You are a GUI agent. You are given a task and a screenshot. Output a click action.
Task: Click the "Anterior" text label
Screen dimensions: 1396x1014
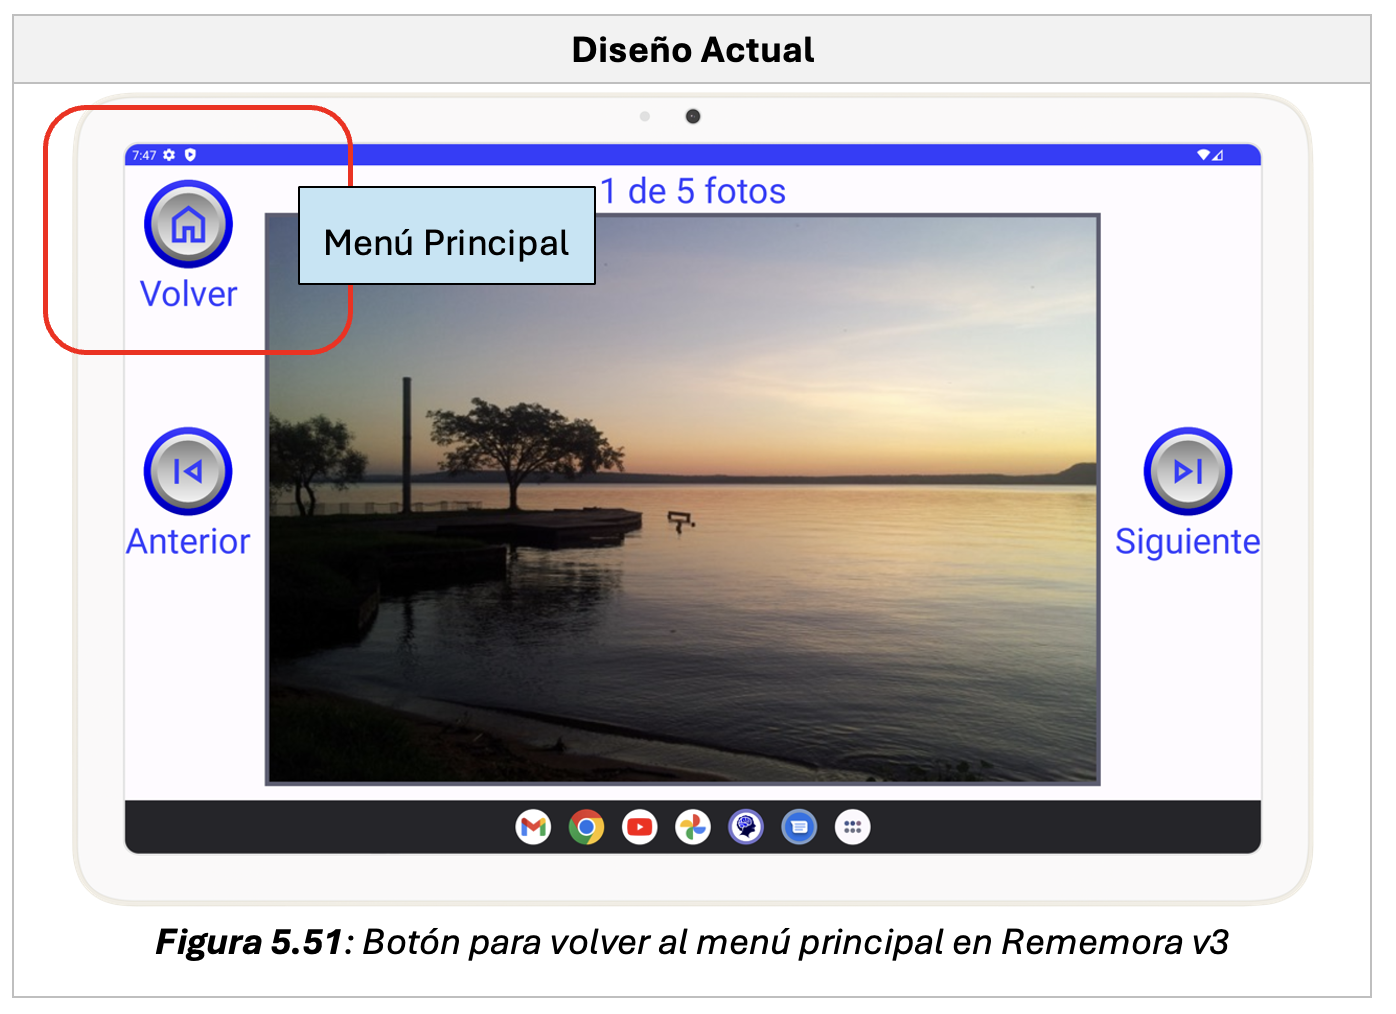(188, 541)
